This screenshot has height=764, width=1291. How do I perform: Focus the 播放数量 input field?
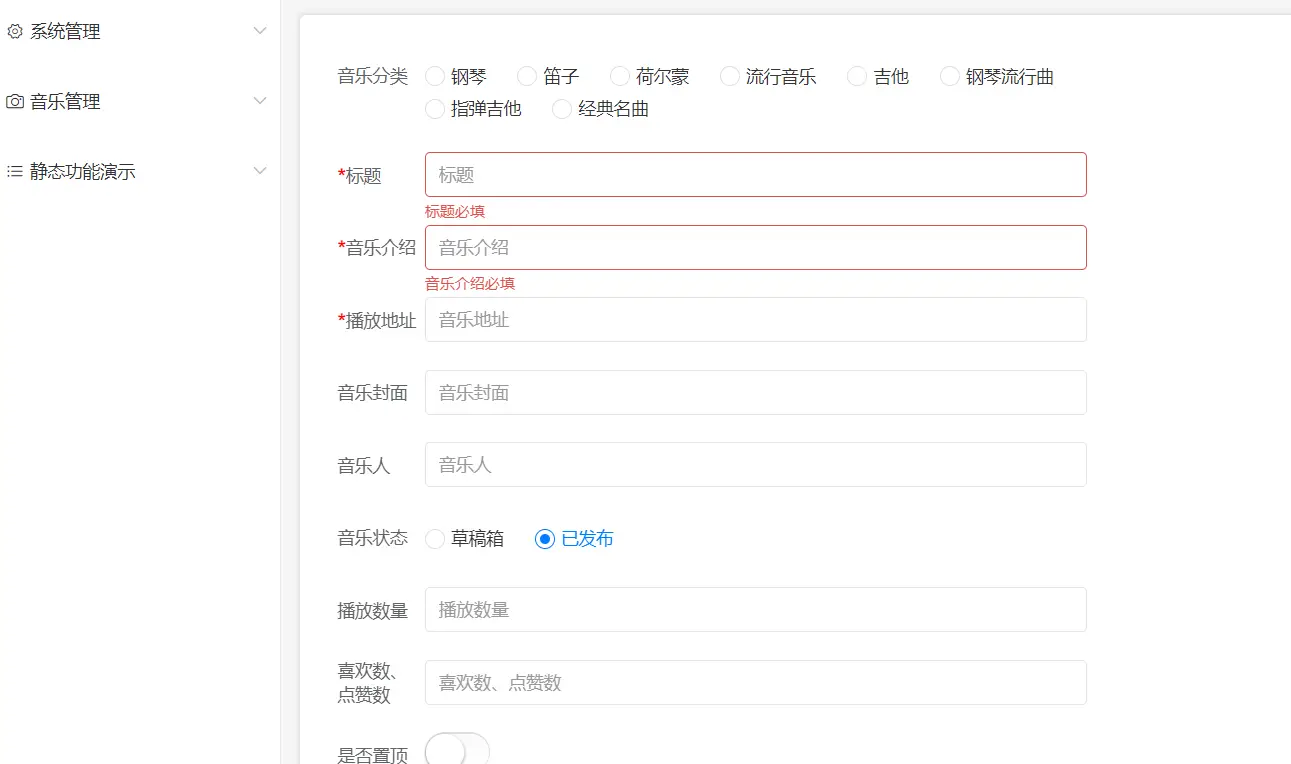click(x=755, y=609)
